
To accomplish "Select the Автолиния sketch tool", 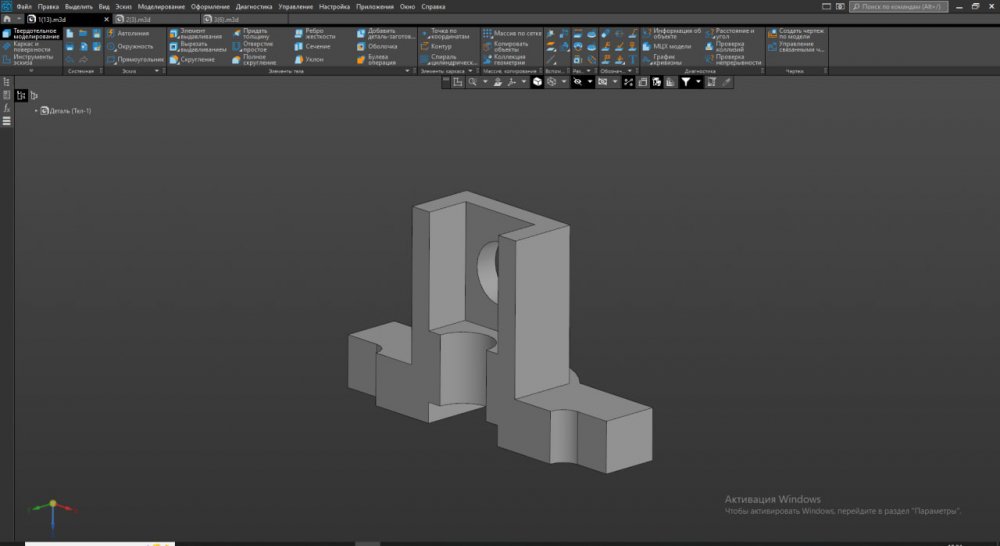I will (x=133, y=33).
